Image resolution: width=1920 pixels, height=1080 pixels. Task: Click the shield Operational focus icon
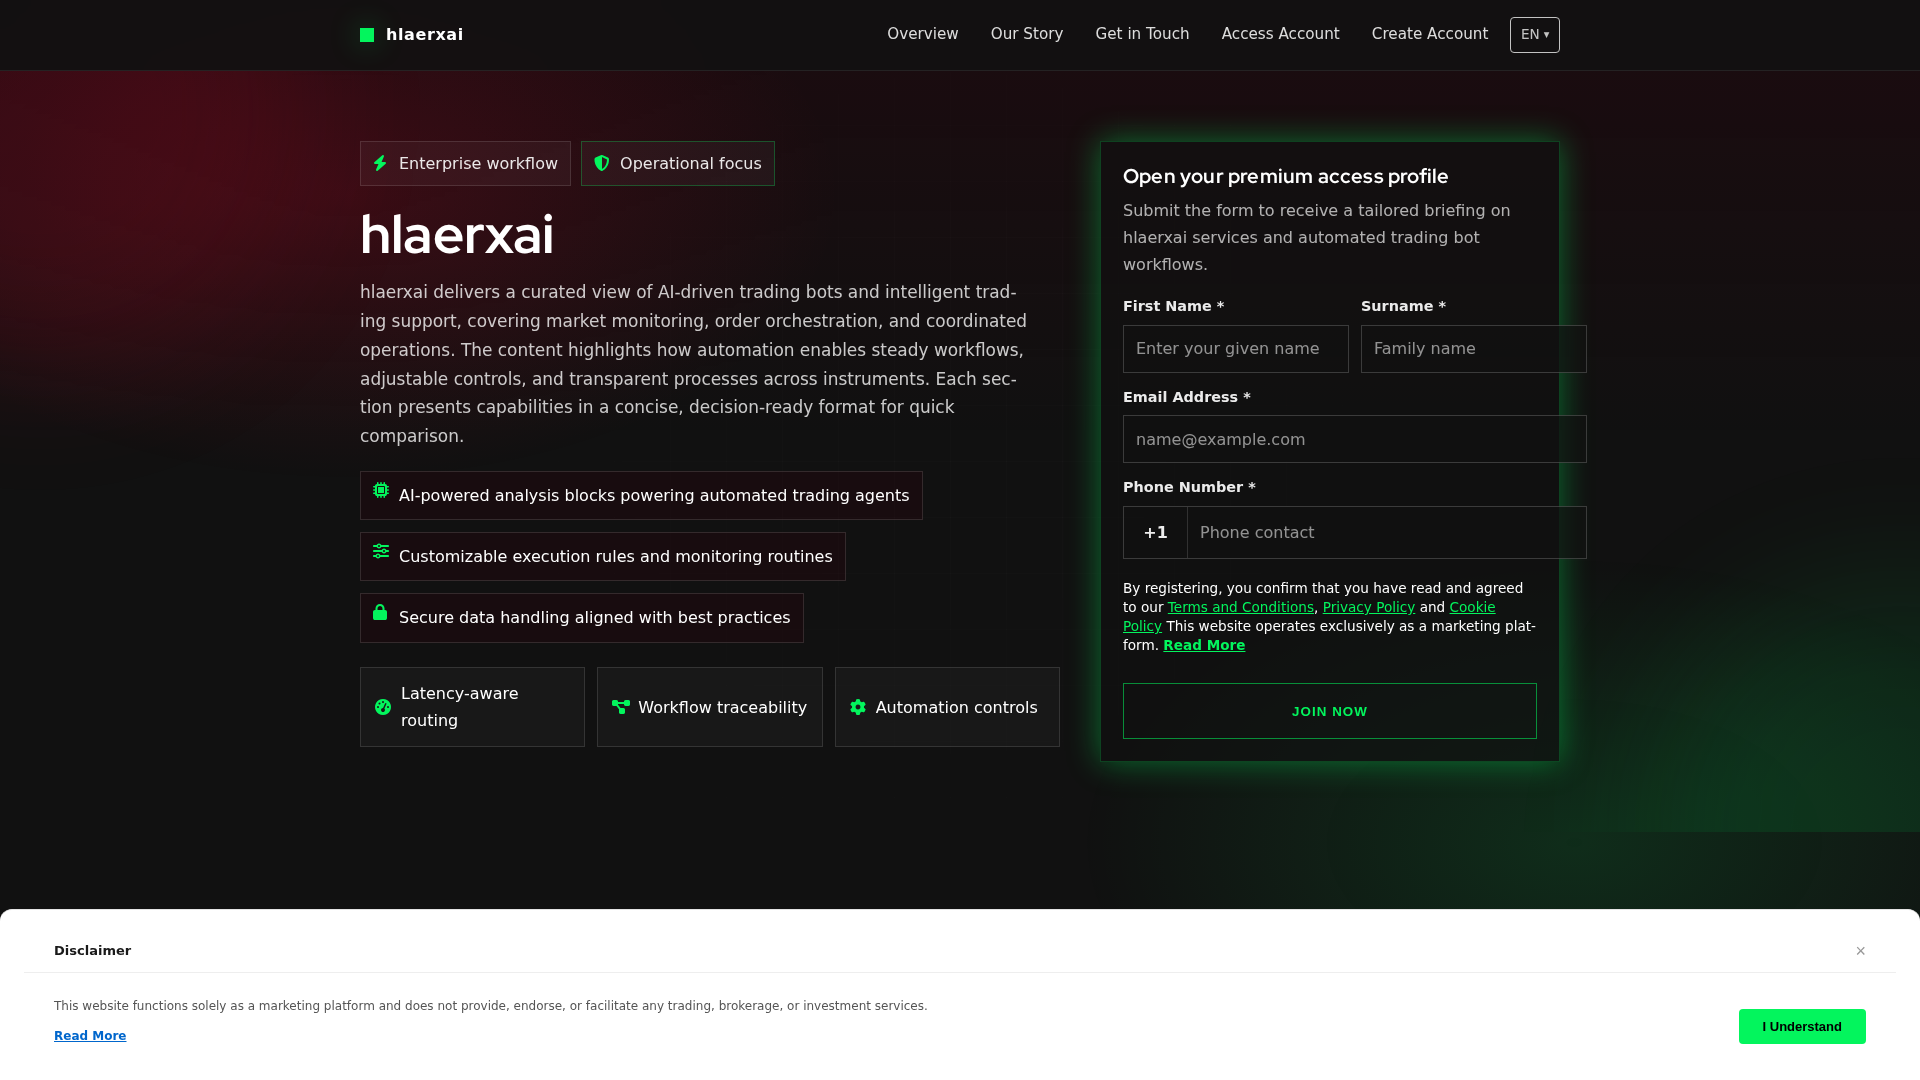coord(602,163)
